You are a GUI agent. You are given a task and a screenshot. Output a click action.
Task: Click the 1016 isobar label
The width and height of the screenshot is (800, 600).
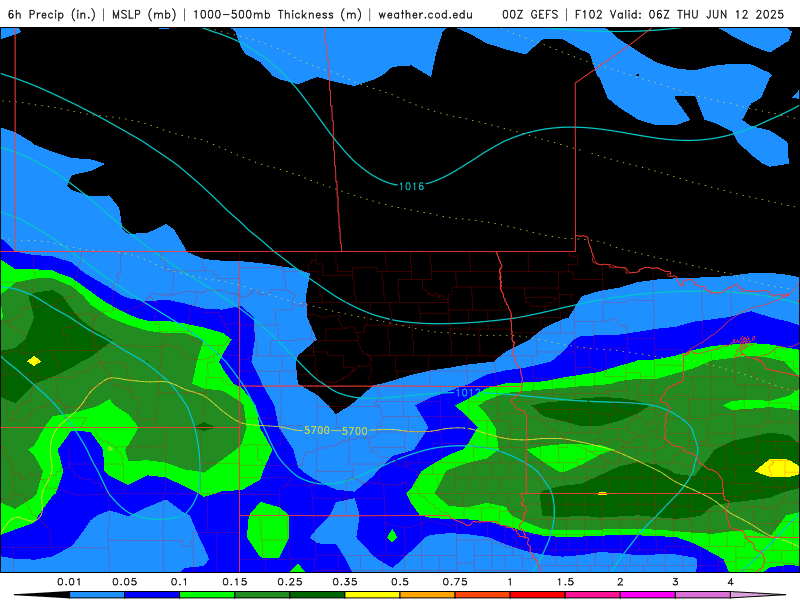tap(411, 186)
